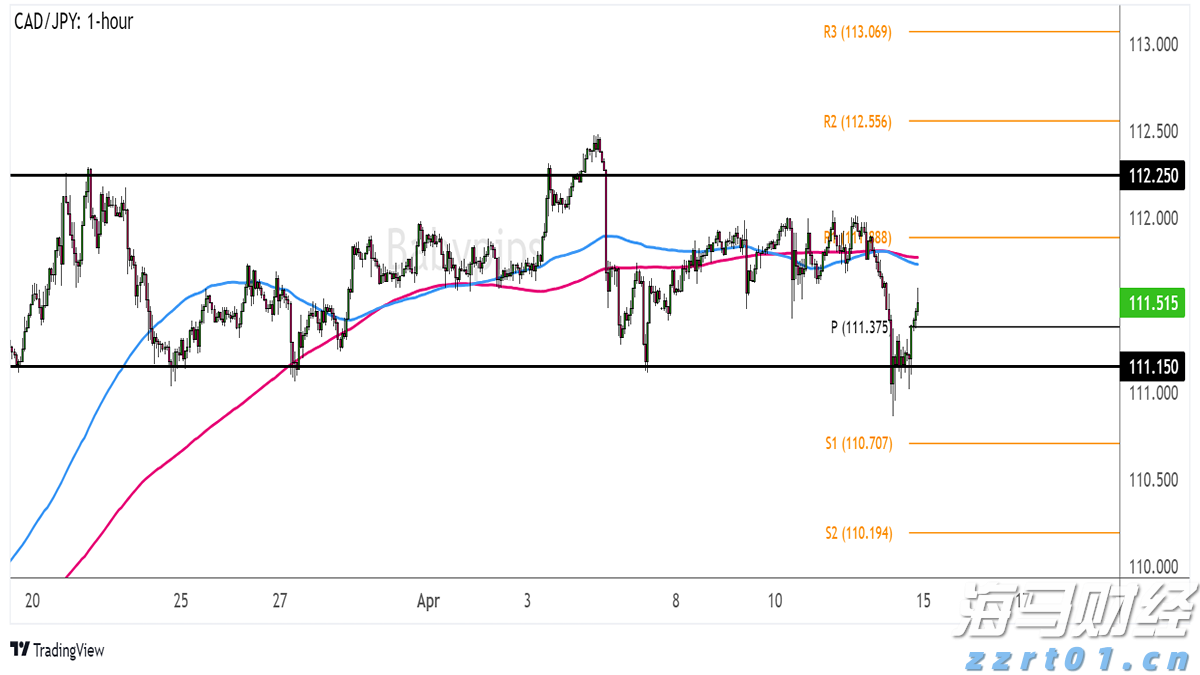Click the 112.500 price axis label
1200x675 pixels.
pyautogui.click(x=1153, y=132)
